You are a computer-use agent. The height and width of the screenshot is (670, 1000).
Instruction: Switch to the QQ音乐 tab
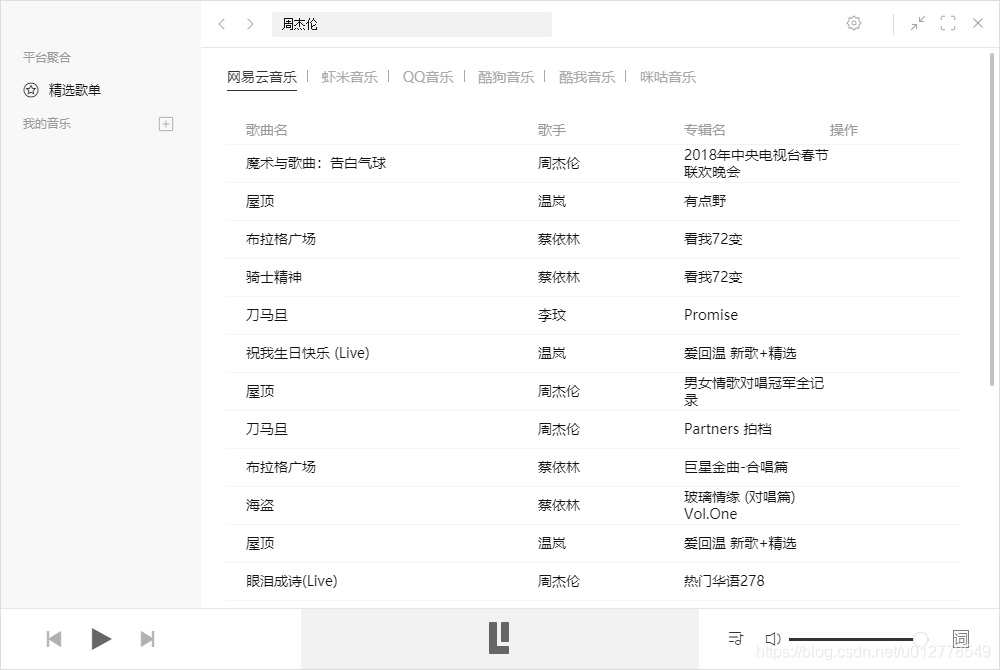pos(427,78)
